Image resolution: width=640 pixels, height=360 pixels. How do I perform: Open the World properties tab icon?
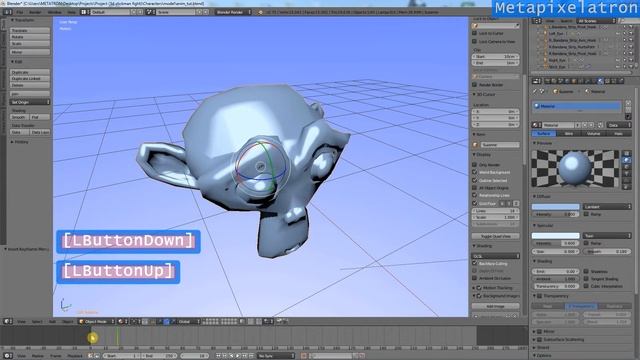(x=567, y=81)
